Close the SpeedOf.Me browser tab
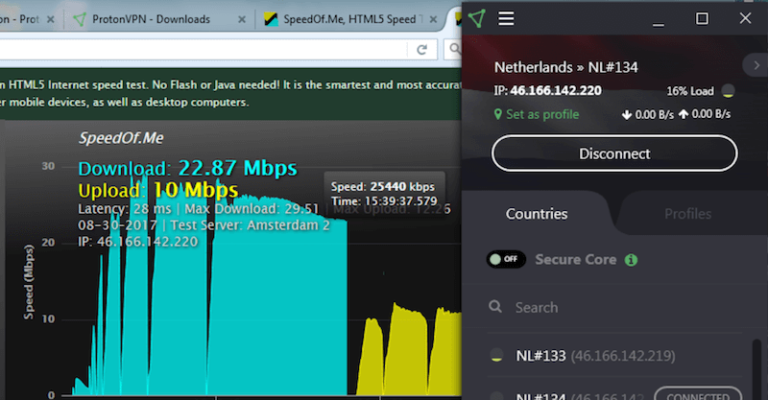 (x=437, y=19)
